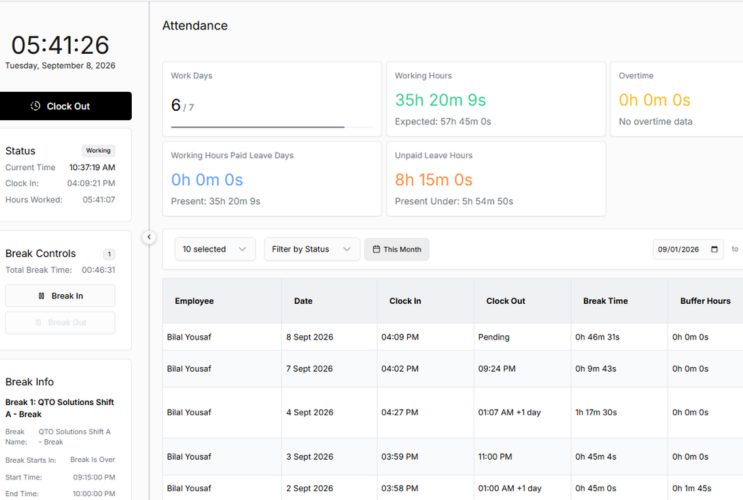Collapse the sidebar with chevron arrow
Image resolution: width=743 pixels, height=500 pixels.
coord(149,237)
